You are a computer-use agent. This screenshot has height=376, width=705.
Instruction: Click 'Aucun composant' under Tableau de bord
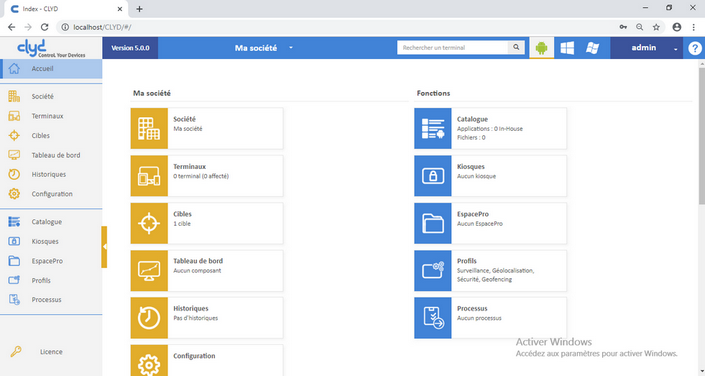[x=197, y=271]
